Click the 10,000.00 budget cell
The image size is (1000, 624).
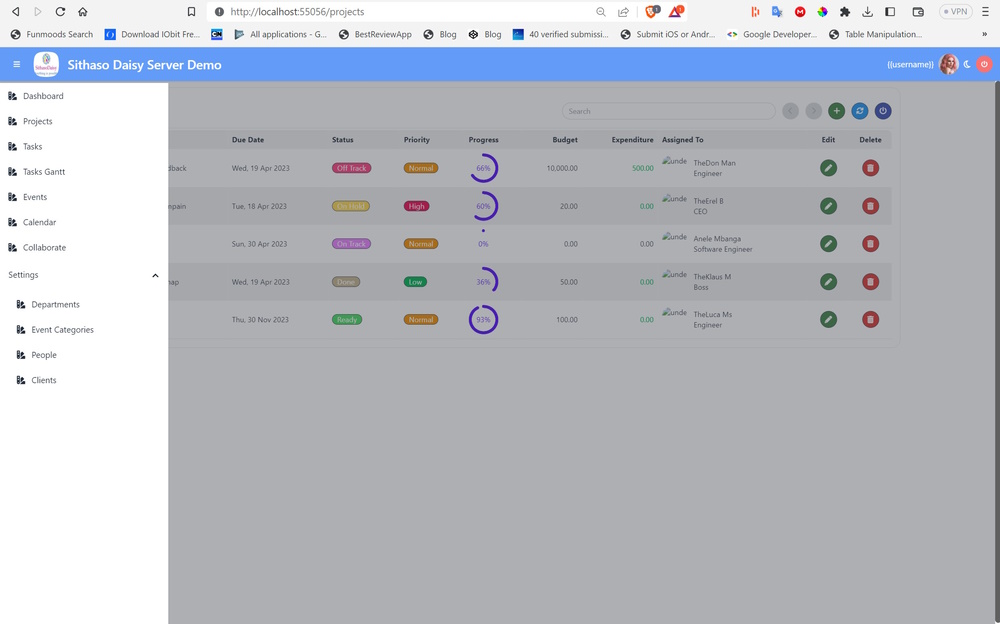(x=562, y=168)
